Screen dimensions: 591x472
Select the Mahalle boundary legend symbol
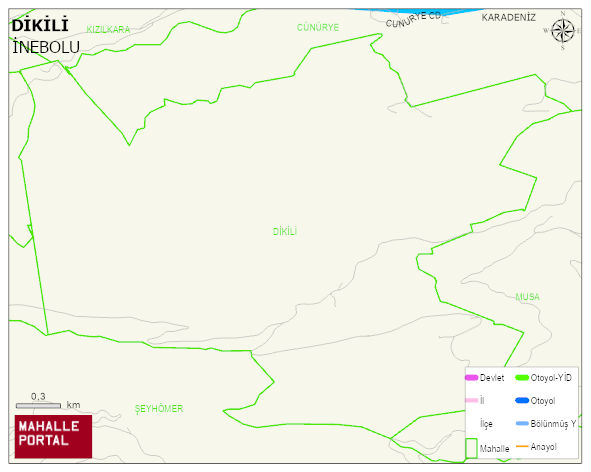coord(471,448)
